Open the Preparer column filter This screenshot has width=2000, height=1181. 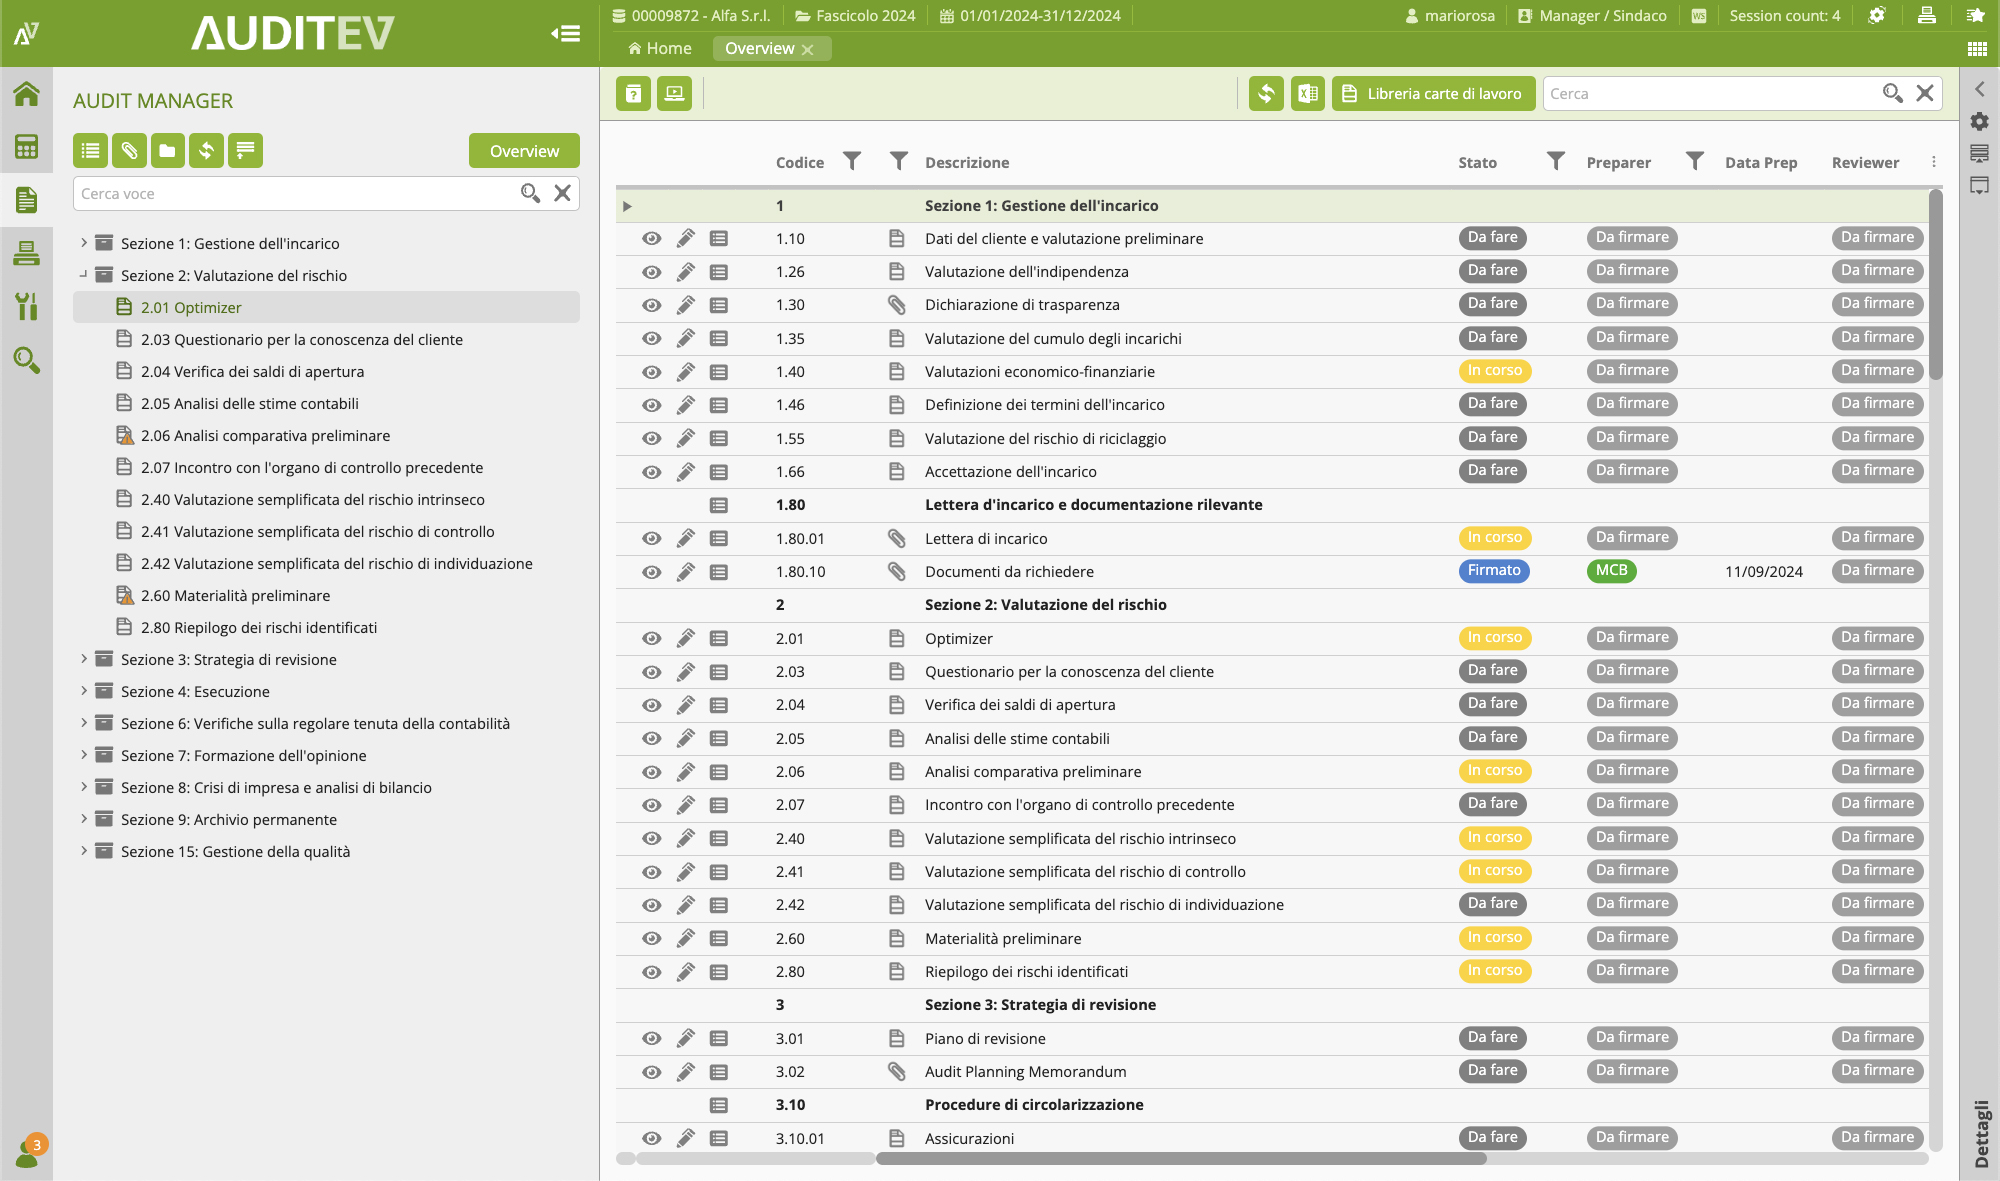click(1694, 161)
